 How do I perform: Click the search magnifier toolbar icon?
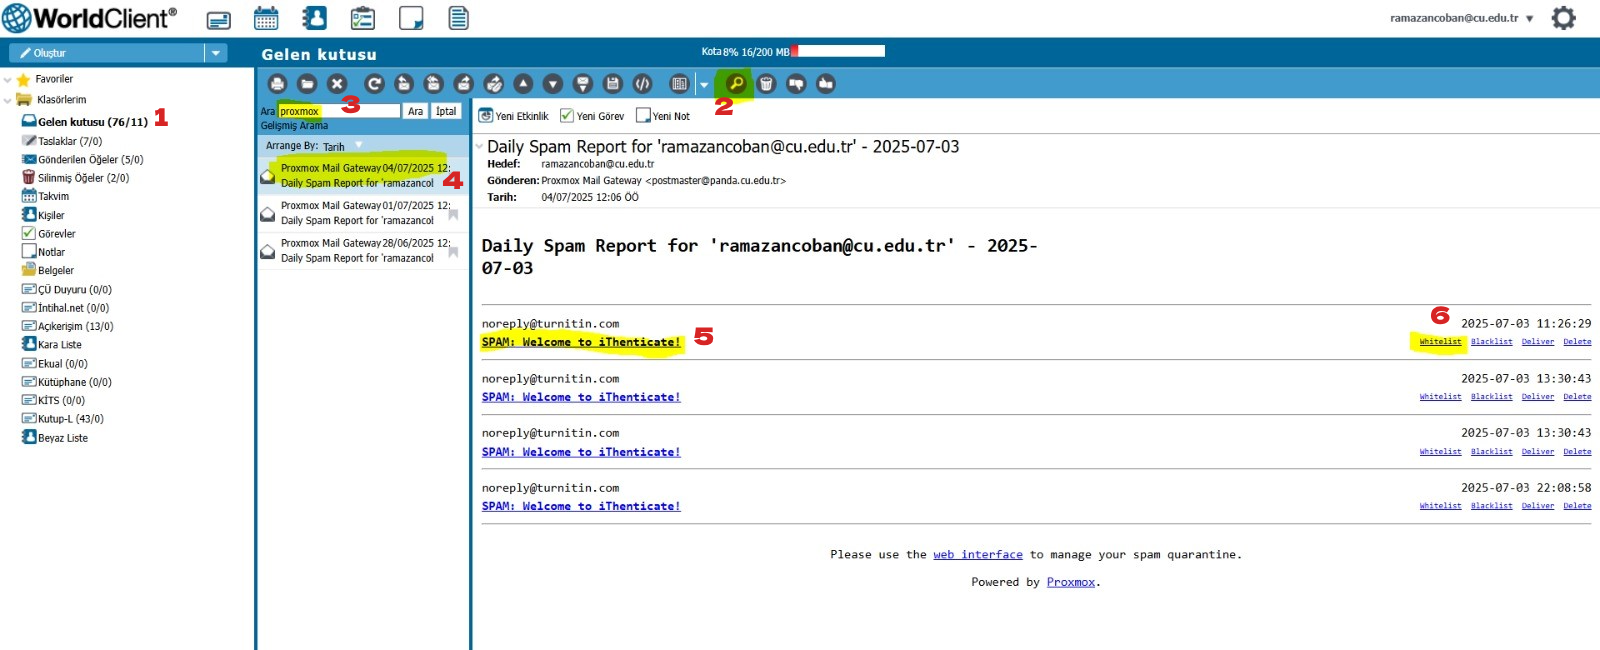coord(735,84)
